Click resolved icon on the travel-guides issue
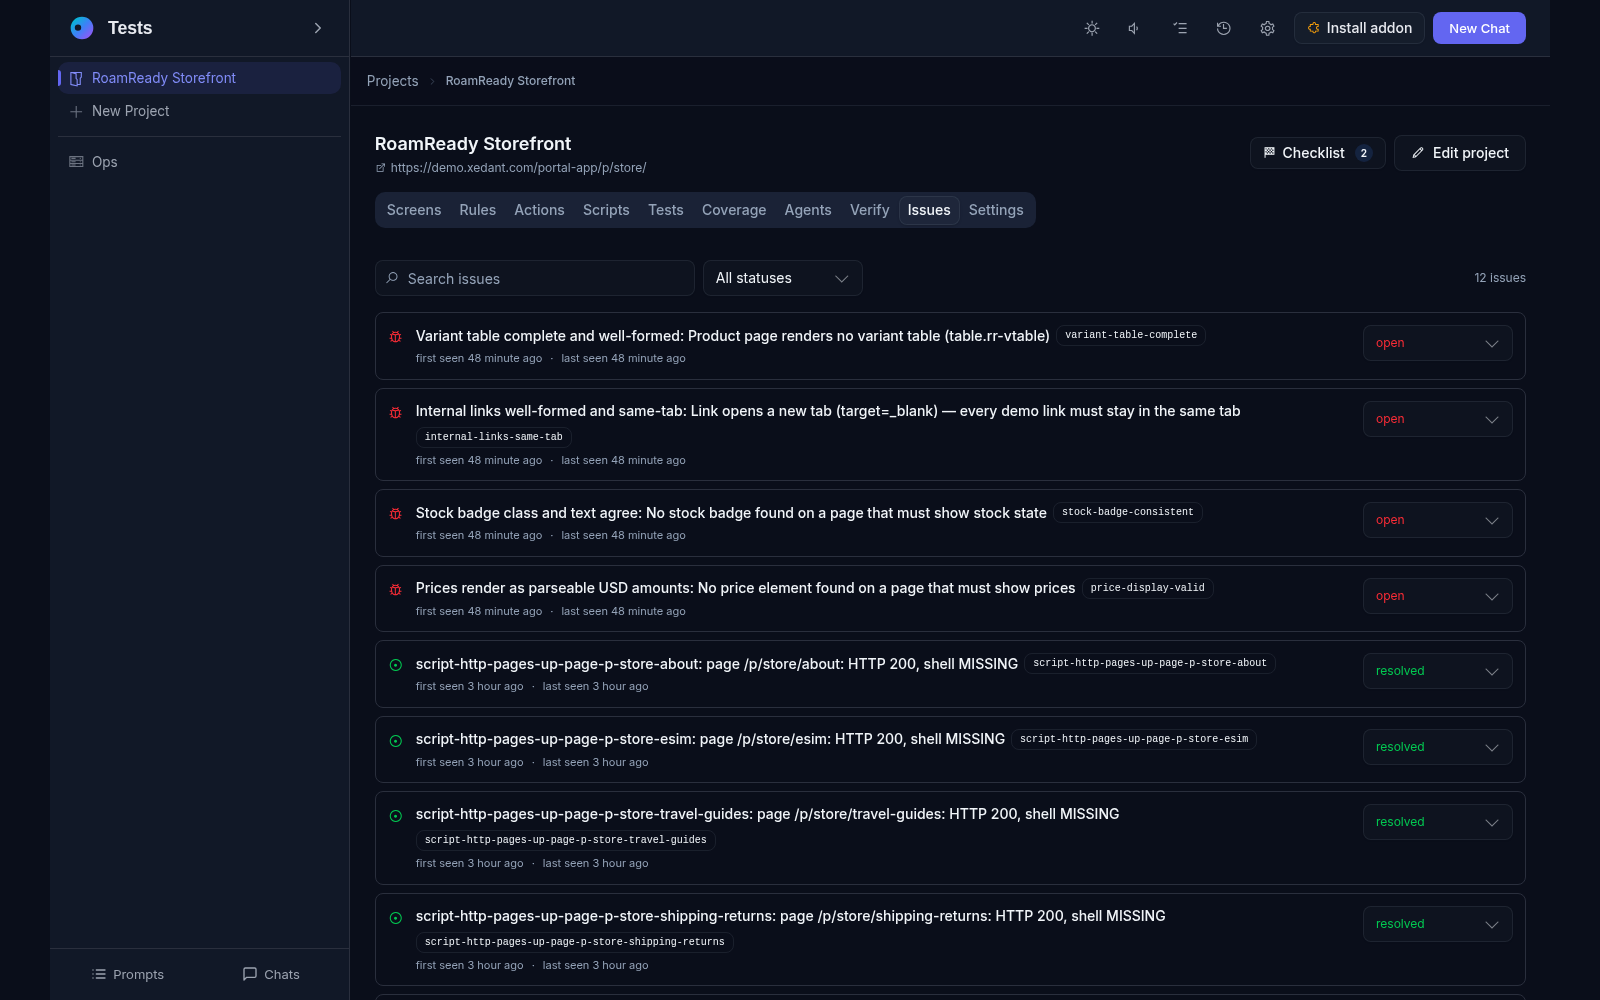This screenshot has height=1000, width=1600. 396,816
